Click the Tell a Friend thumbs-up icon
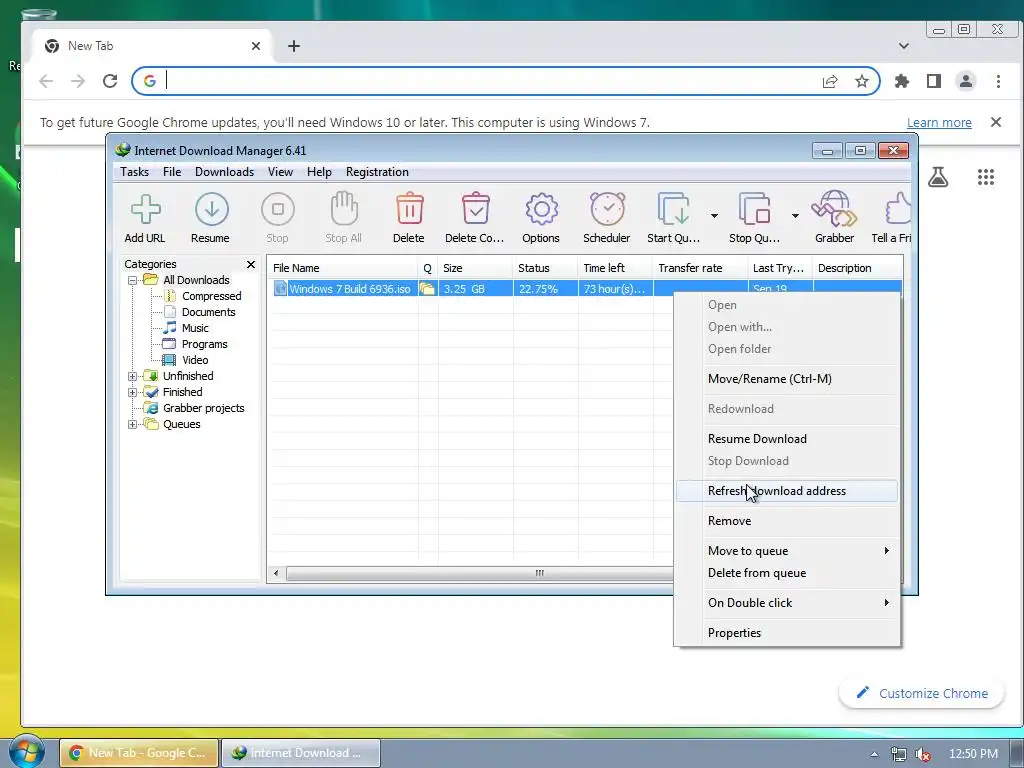Image resolution: width=1024 pixels, height=768 pixels. [x=898, y=209]
